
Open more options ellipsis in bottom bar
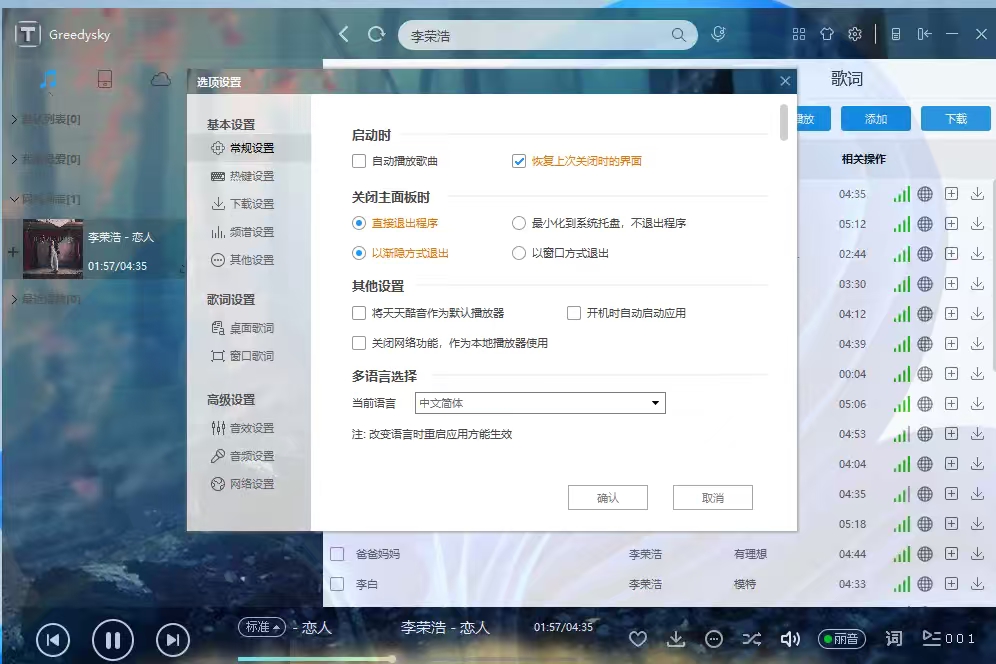pyautogui.click(x=714, y=639)
